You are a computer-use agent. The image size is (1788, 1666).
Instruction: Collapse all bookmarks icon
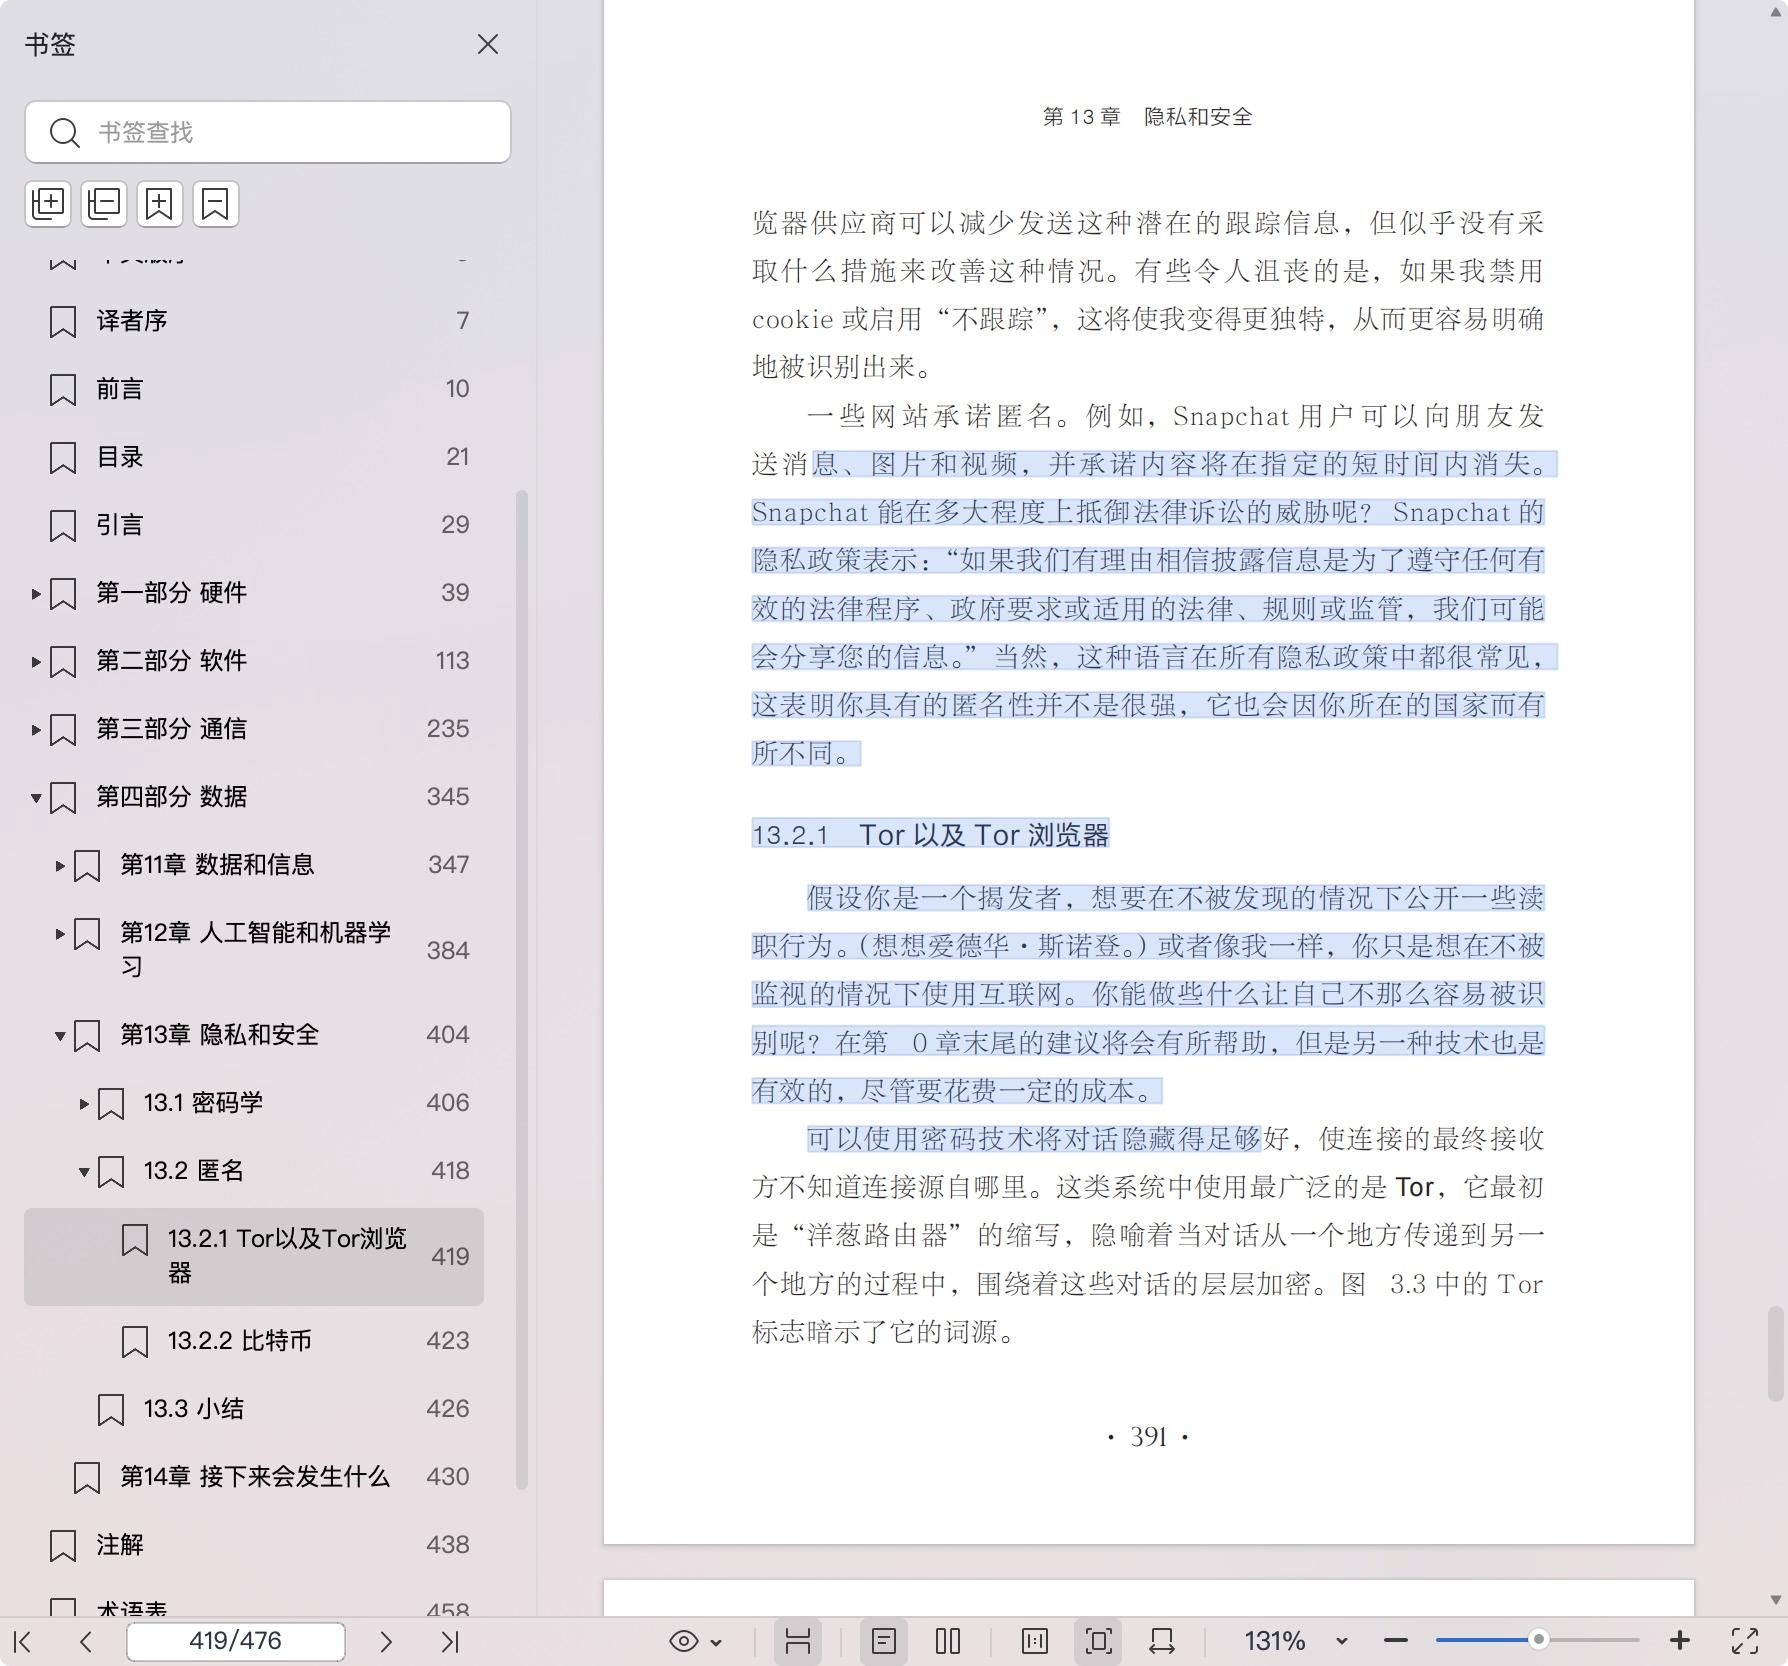coord(104,204)
